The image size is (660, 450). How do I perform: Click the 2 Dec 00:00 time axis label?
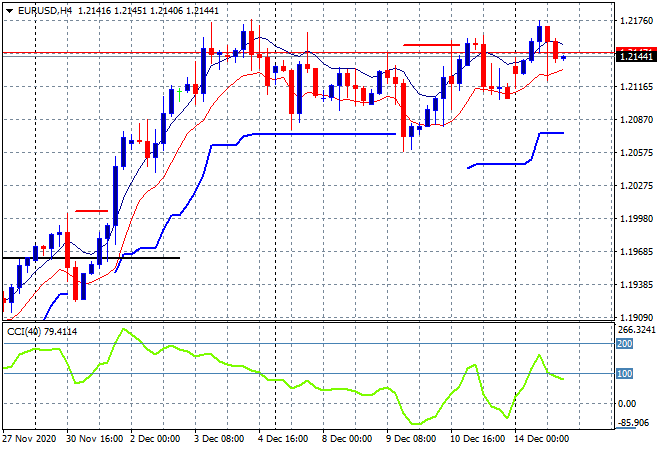tap(155, 439)
